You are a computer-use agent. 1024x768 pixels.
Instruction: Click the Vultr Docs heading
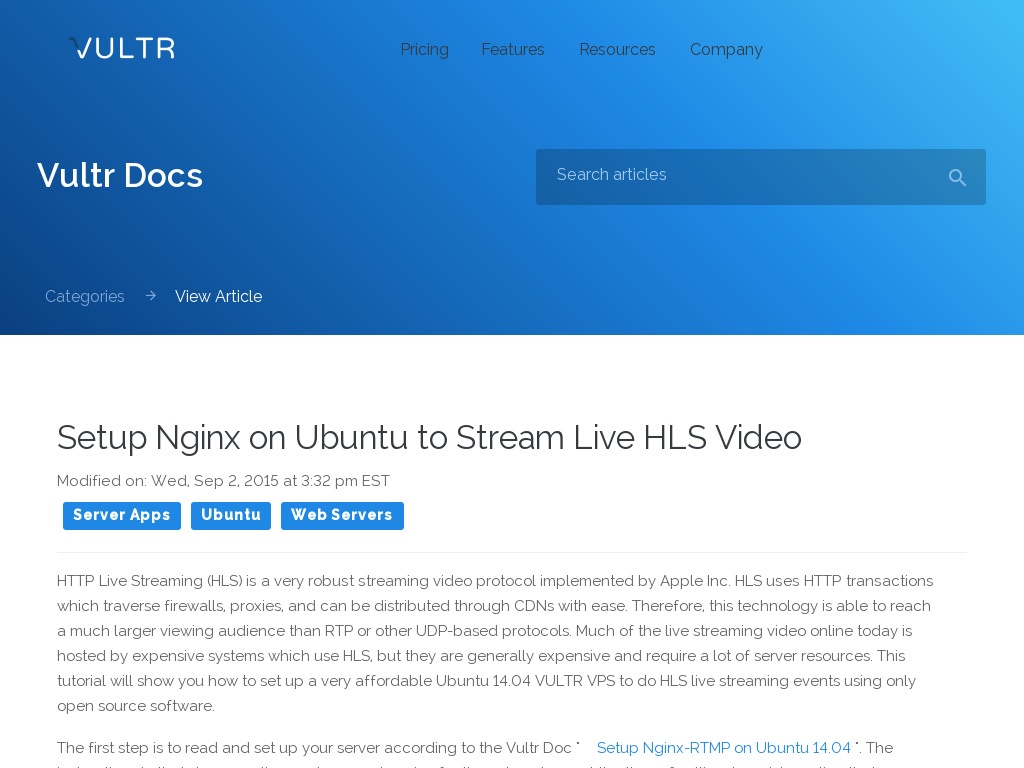point(120,176)
